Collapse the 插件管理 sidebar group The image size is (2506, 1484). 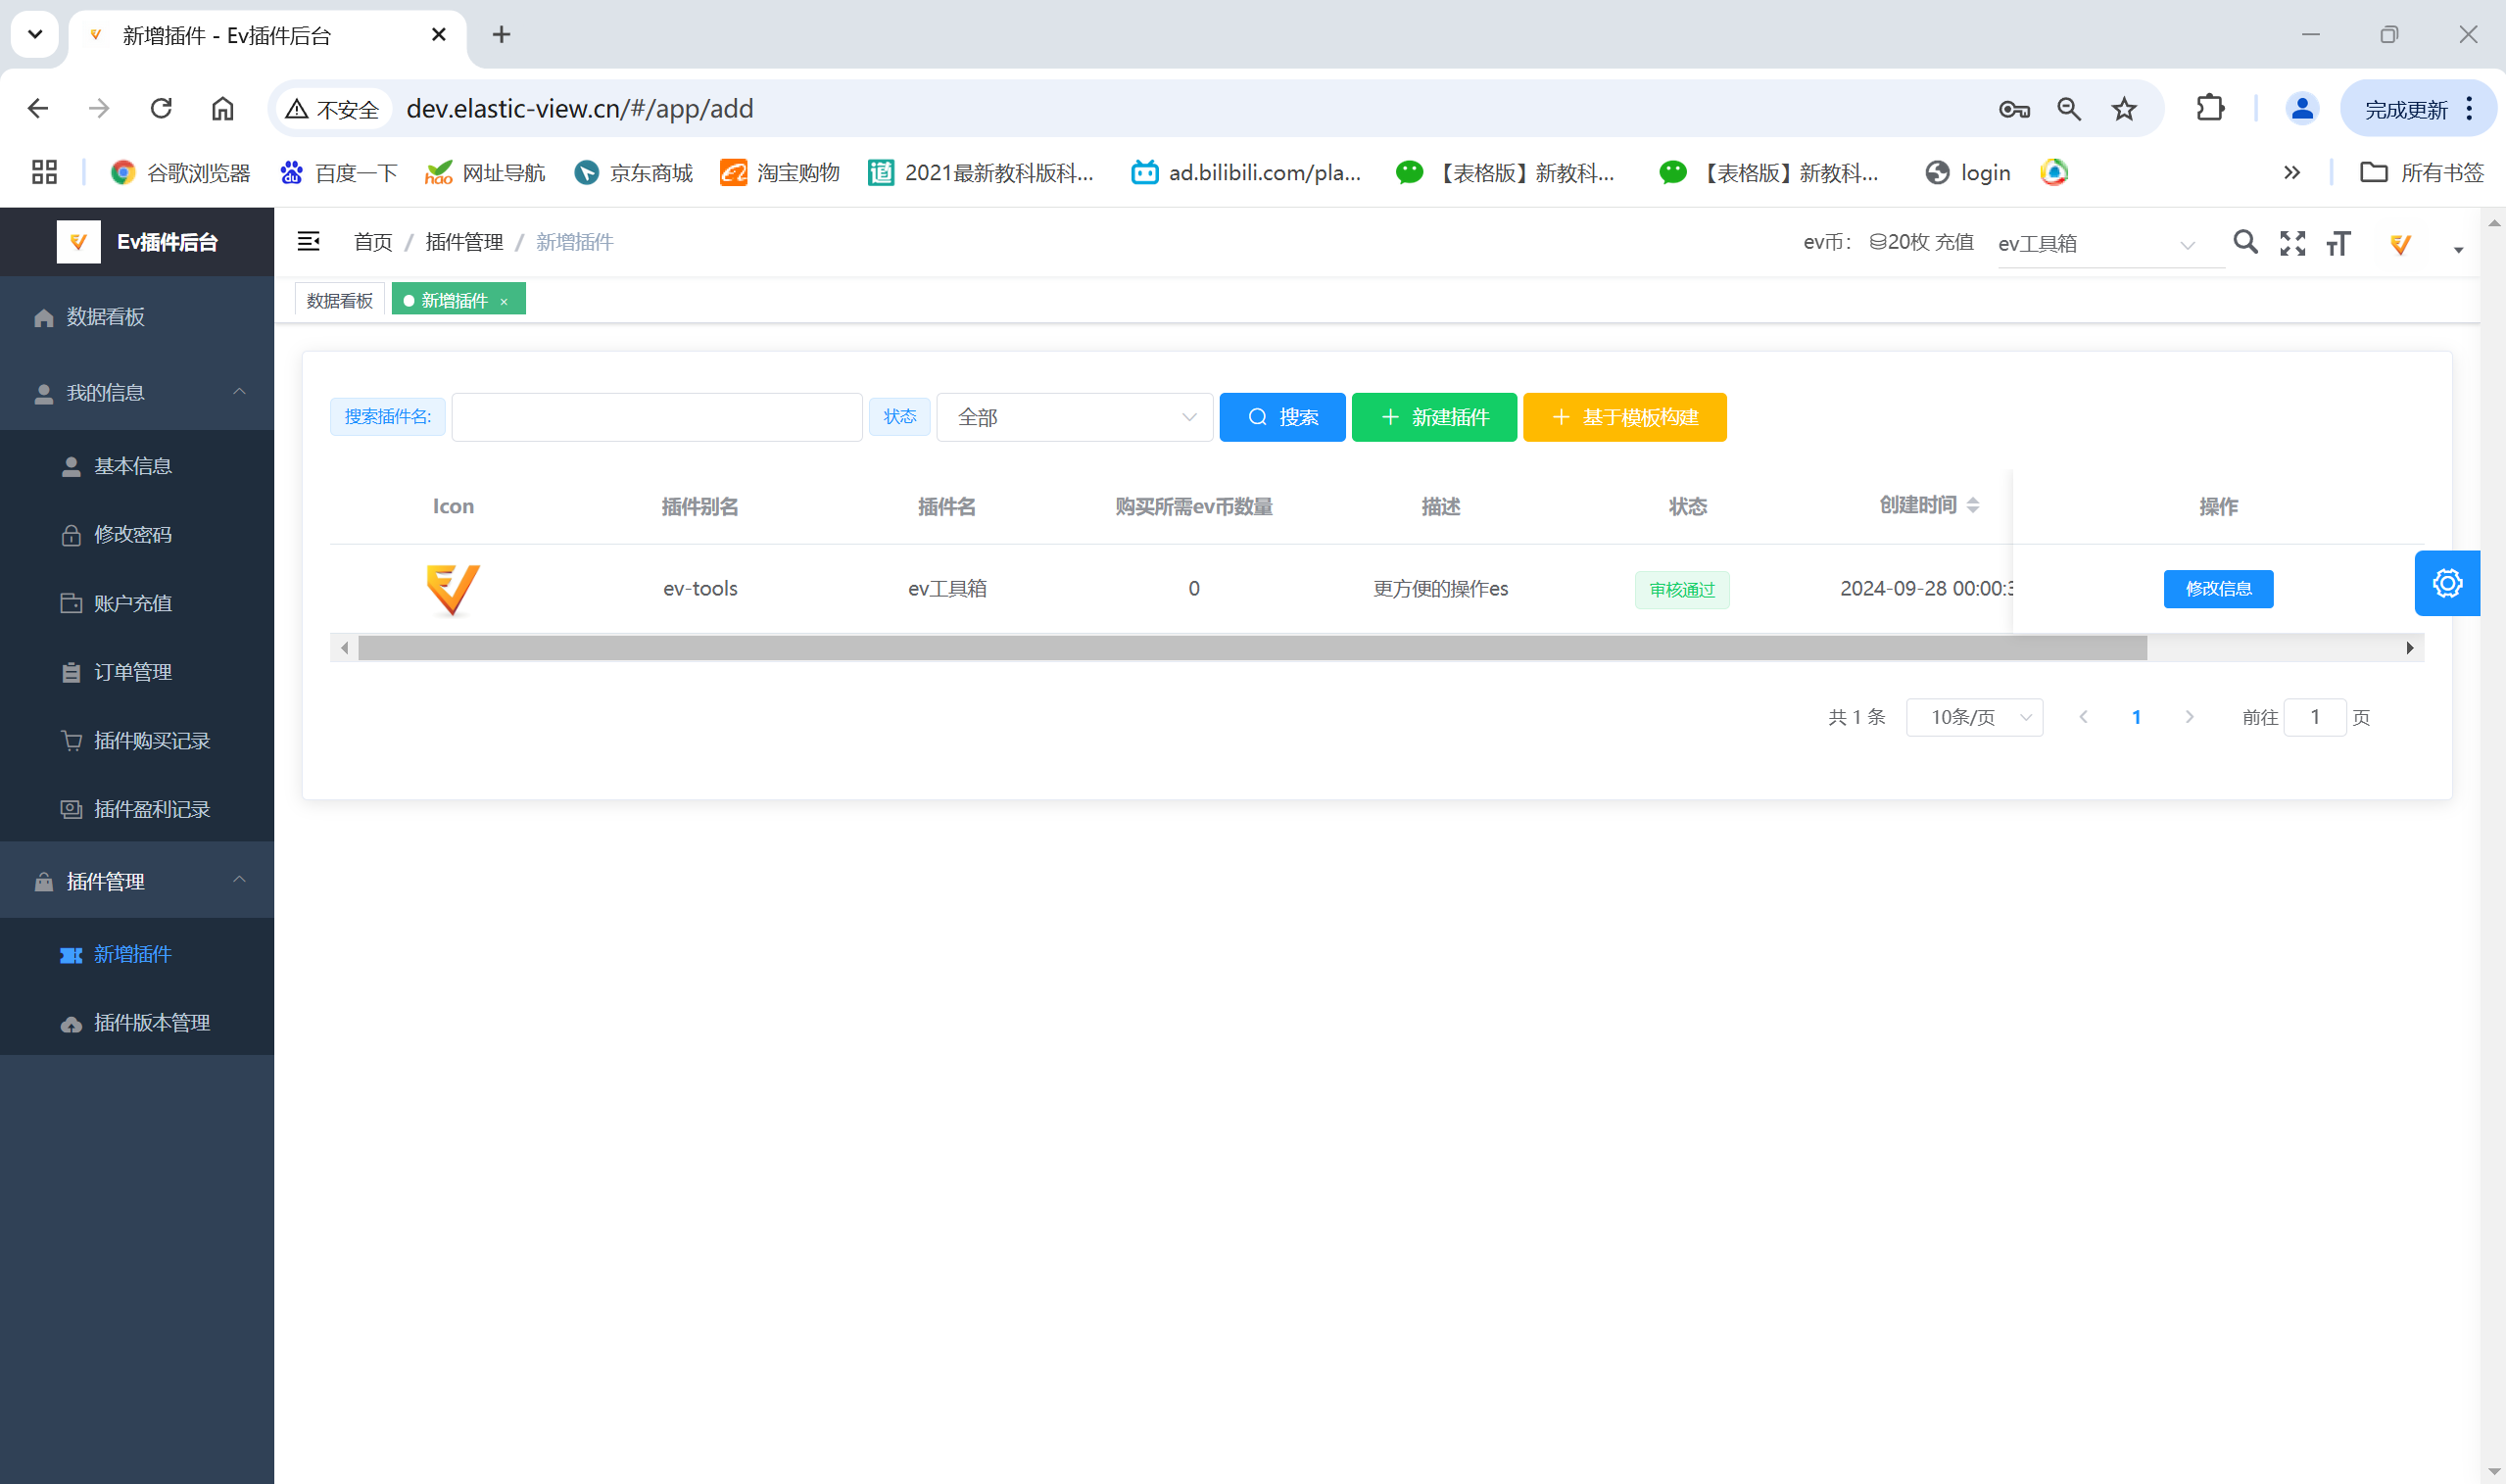click(137, 881)
